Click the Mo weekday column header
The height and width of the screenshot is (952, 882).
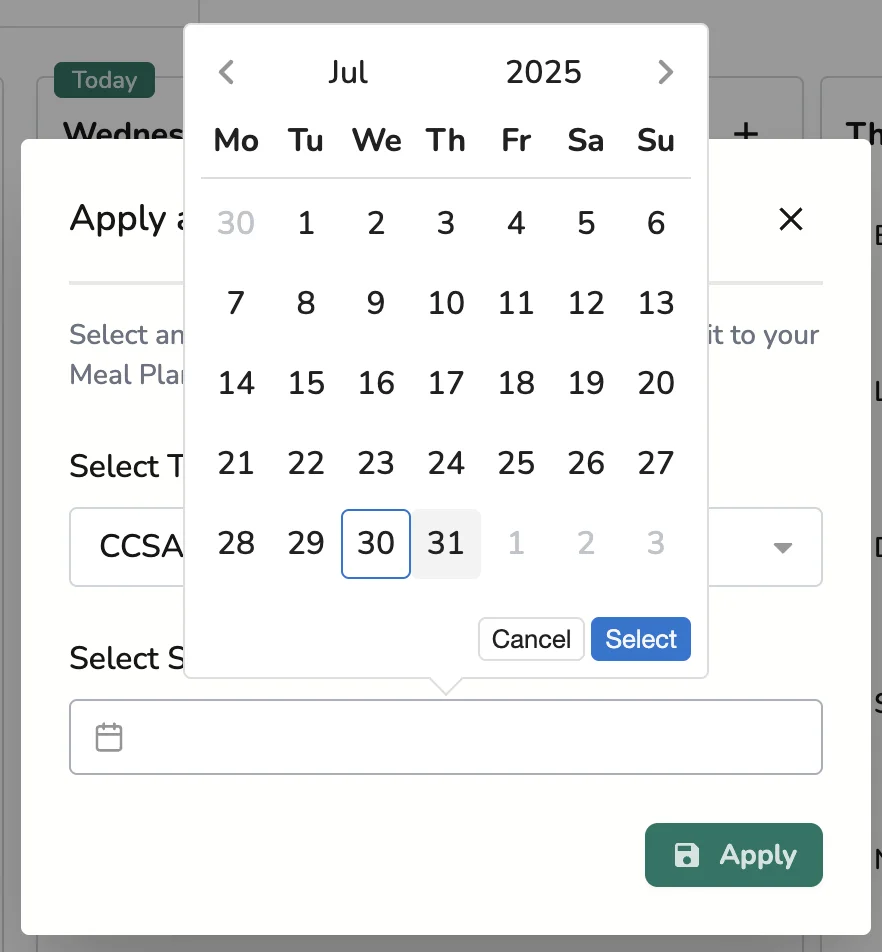coord(235,141)
